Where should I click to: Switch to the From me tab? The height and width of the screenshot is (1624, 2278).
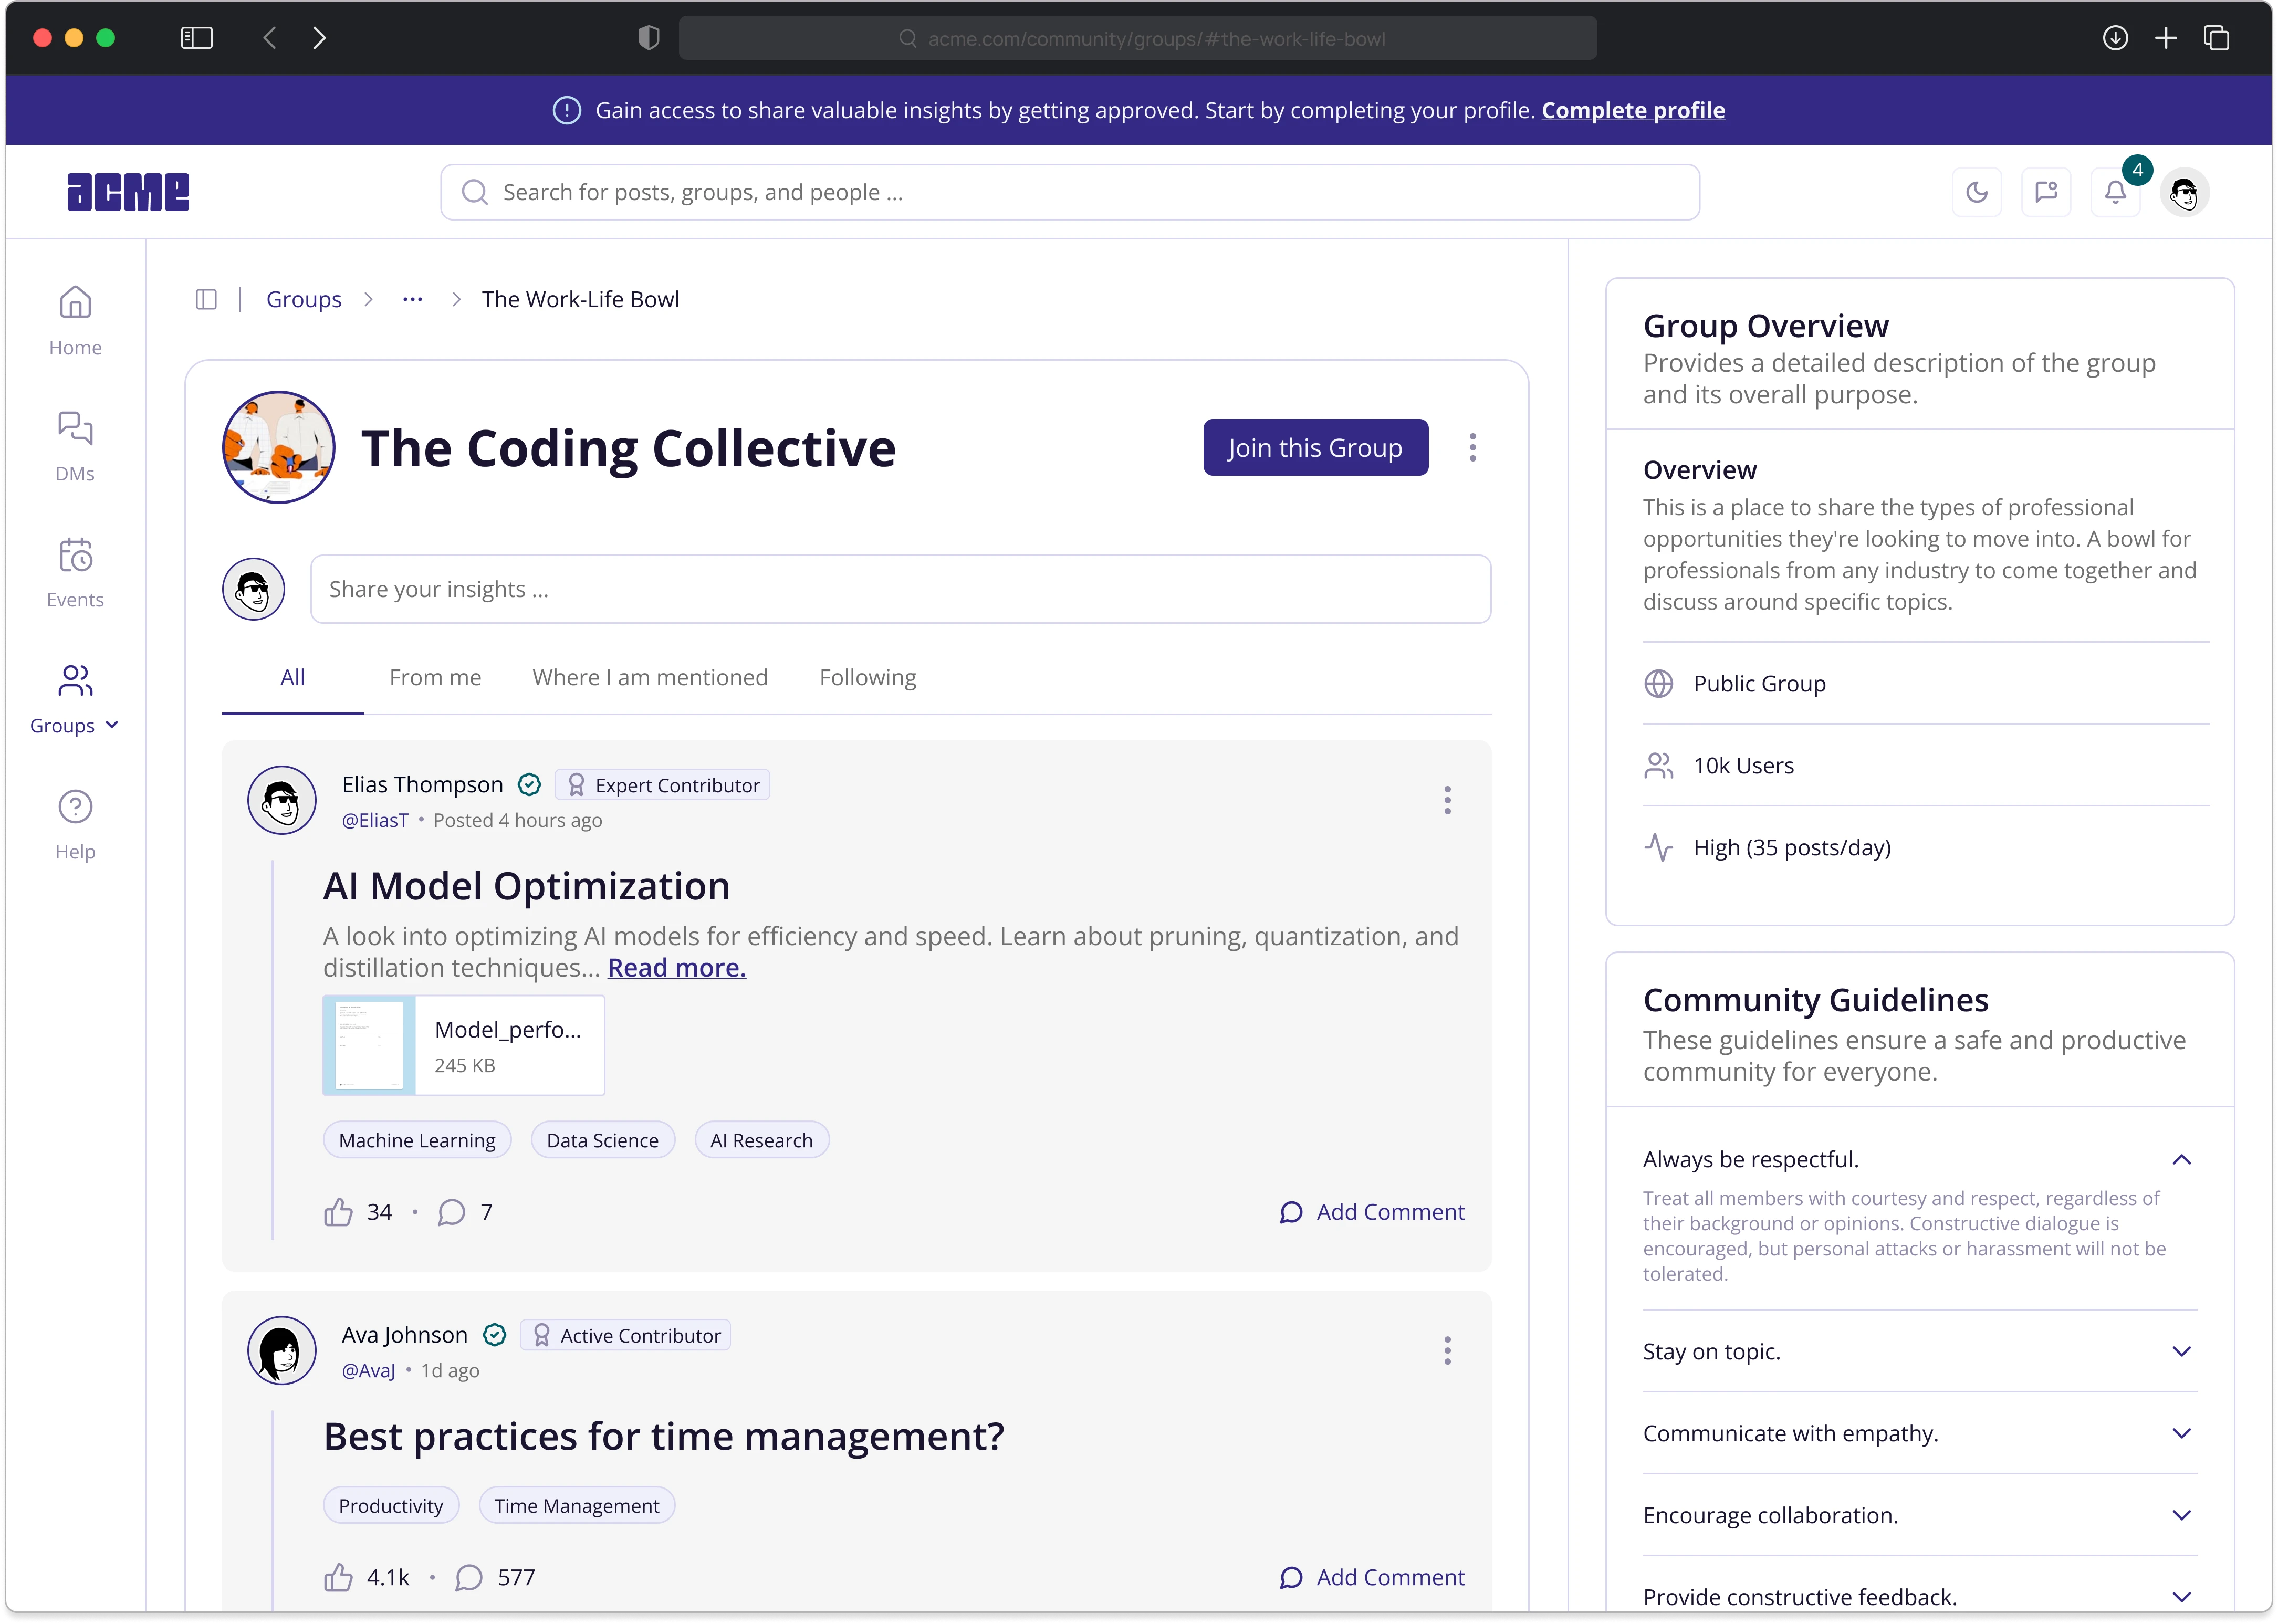pos(435,677)
